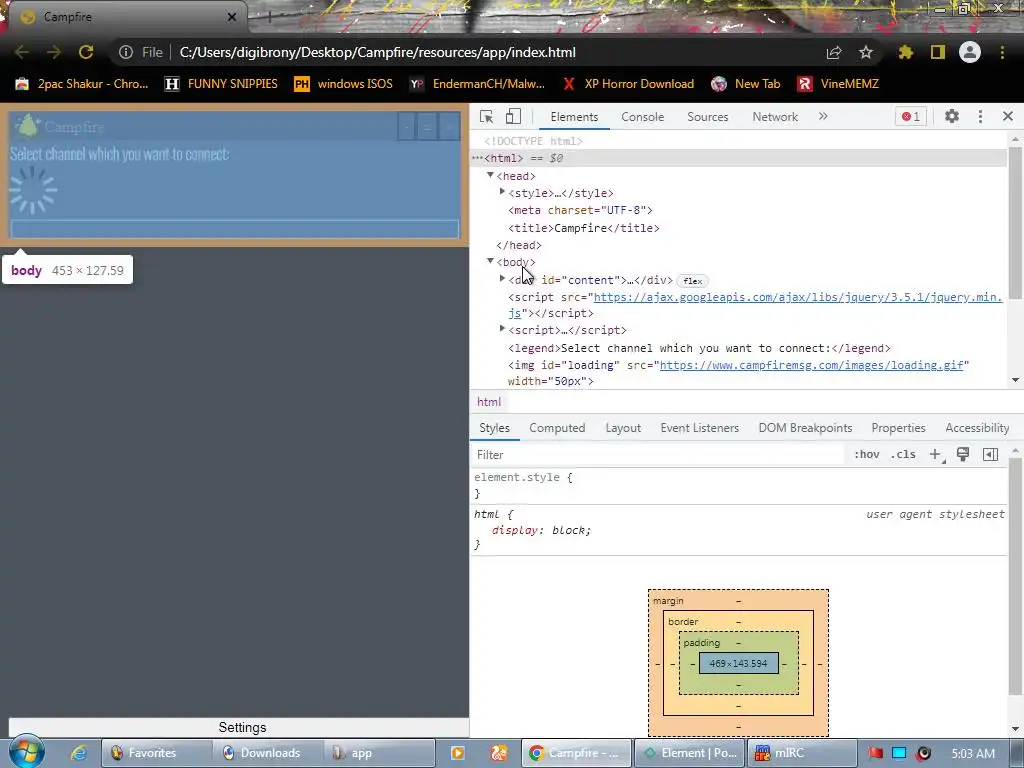Viewport: 1024px width, 768px height.
Task: Open DevTools more options kebab menu
Action: point(980,116)
